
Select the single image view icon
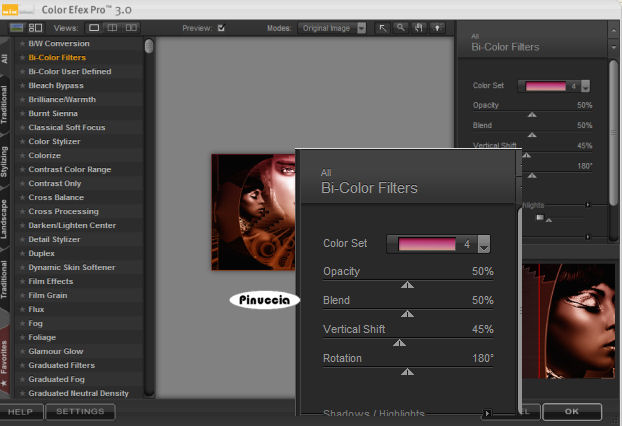(x=94, y=28)
